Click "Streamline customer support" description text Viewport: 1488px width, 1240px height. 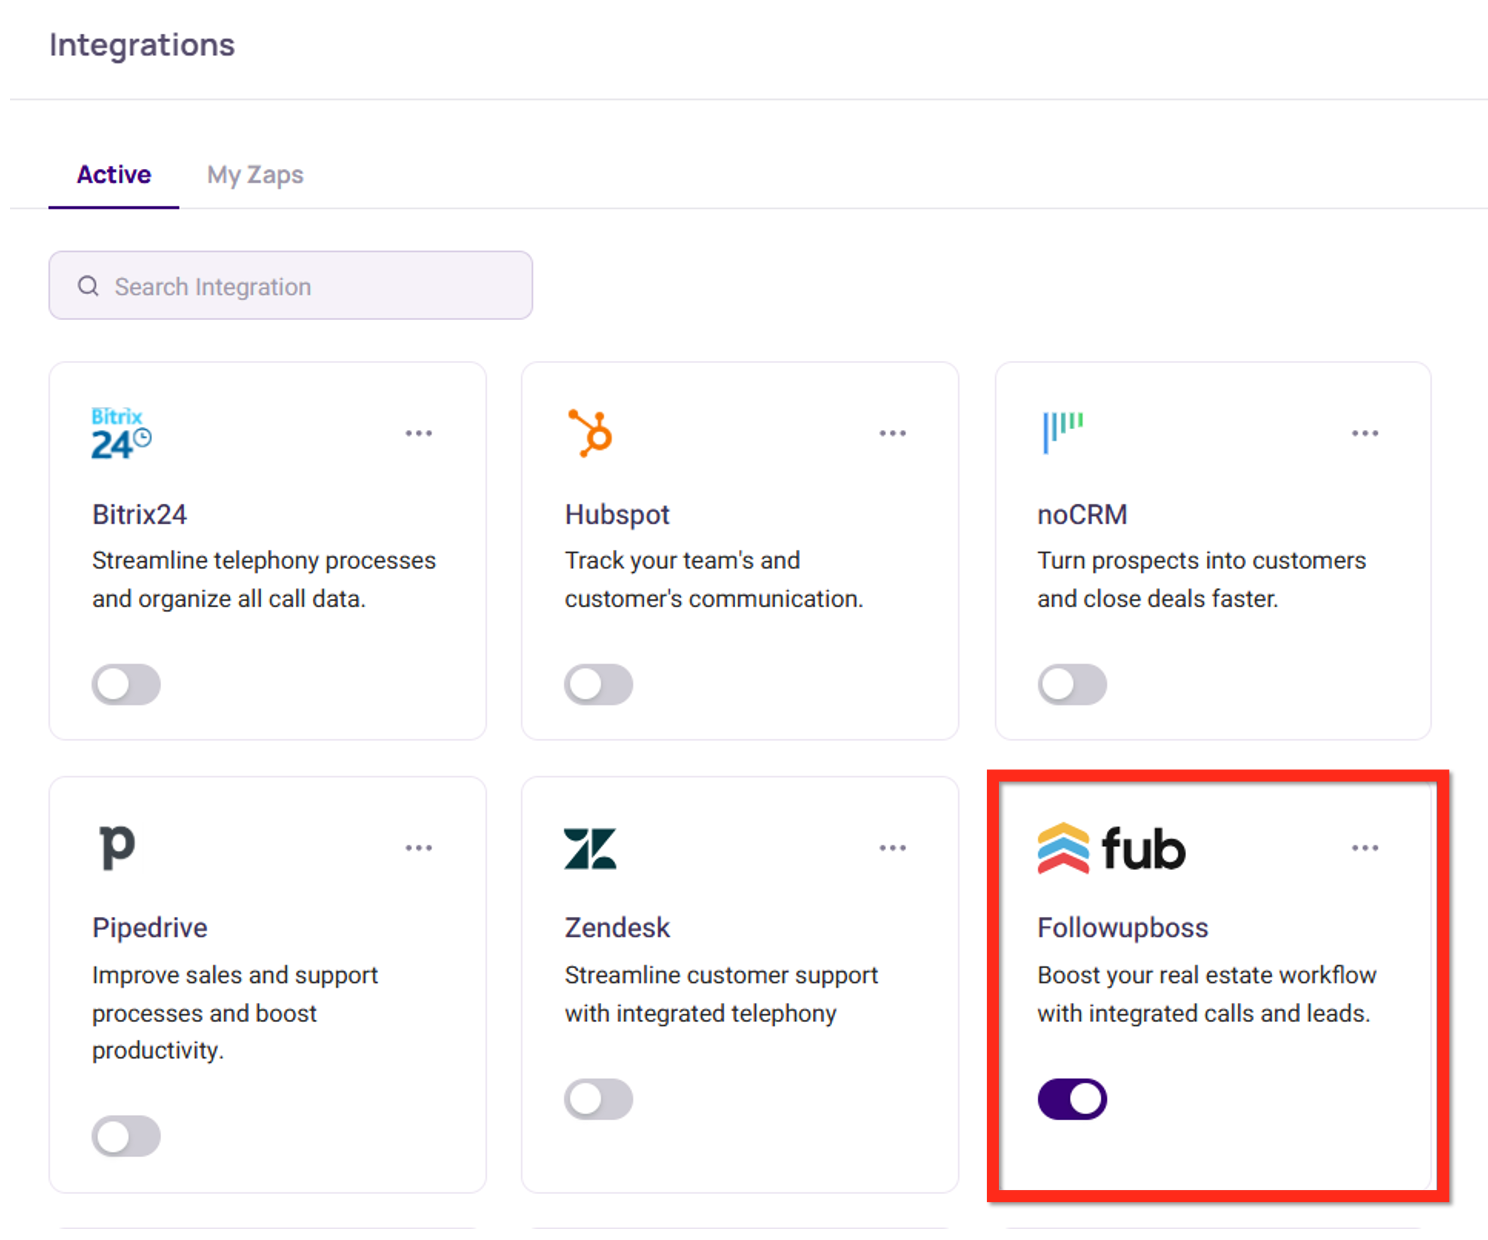(x=721, y=975)
